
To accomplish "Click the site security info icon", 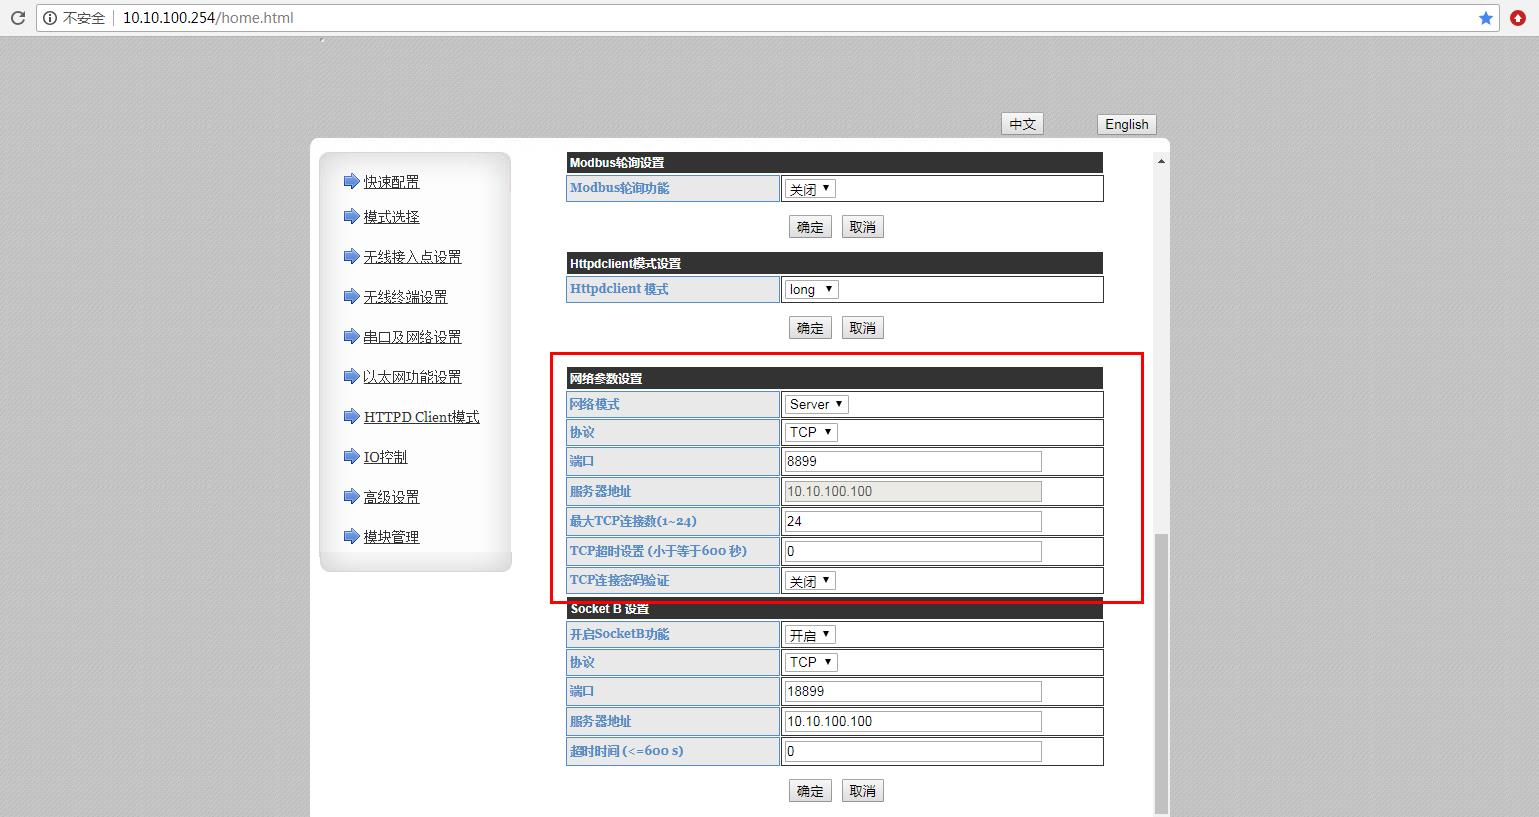I will 50,18.
